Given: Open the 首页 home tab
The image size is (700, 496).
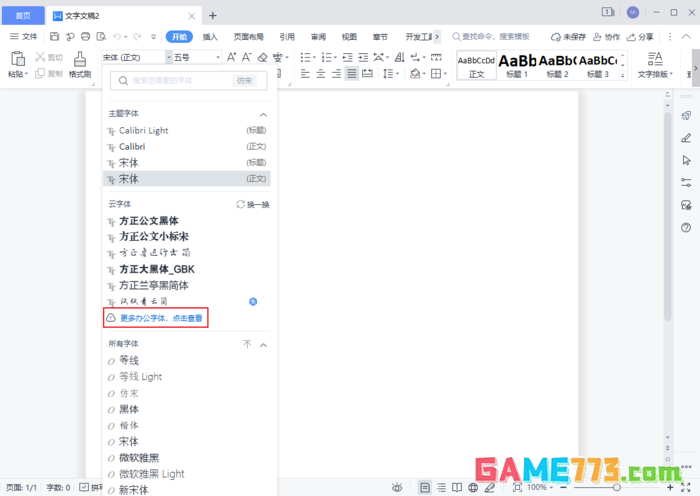Looking at the screenshot, I should click(23, 16).
